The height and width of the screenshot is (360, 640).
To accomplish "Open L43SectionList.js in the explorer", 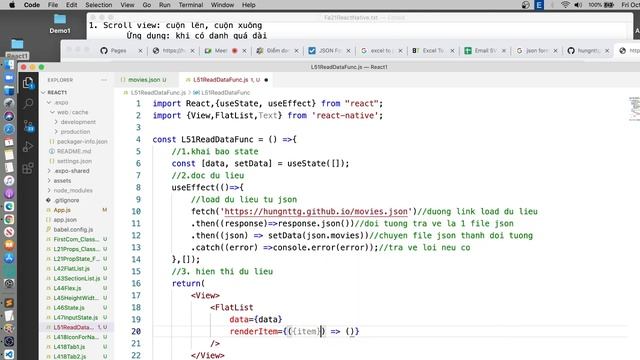I will 77,279.
